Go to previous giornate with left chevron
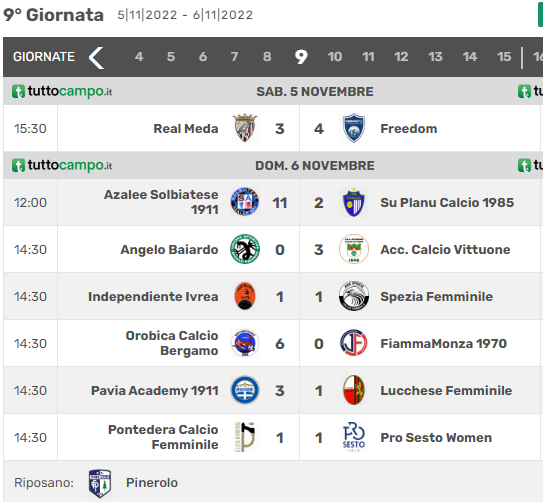The width and height of the screenshot is (543, 502). [x=97, y=58]
